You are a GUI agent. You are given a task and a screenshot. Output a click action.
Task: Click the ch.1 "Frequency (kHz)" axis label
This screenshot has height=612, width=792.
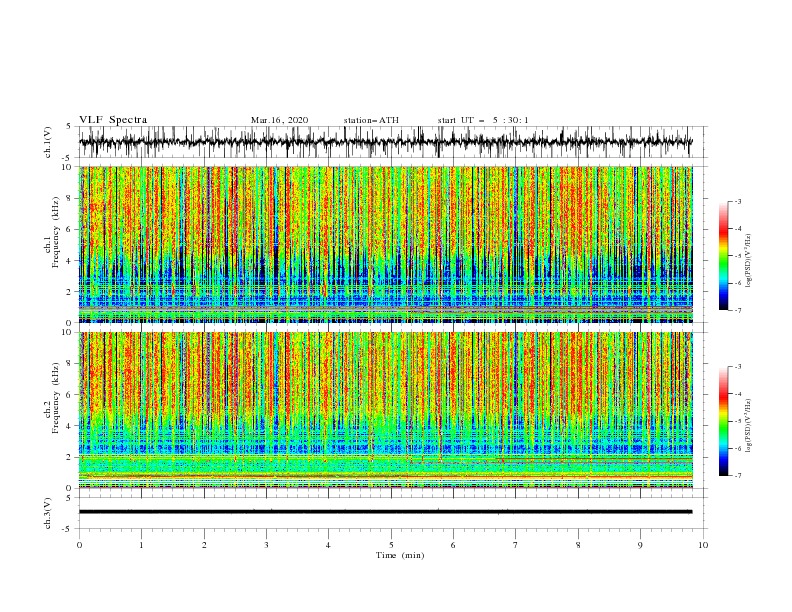(55, 233)
